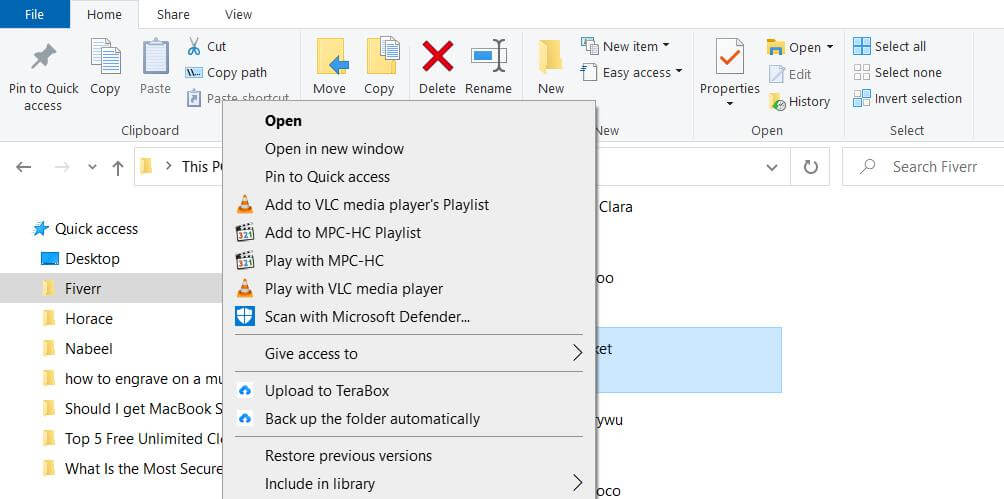
Task: Click the Copy icon in Clipboard group
Action: click(x=106, y=56)
